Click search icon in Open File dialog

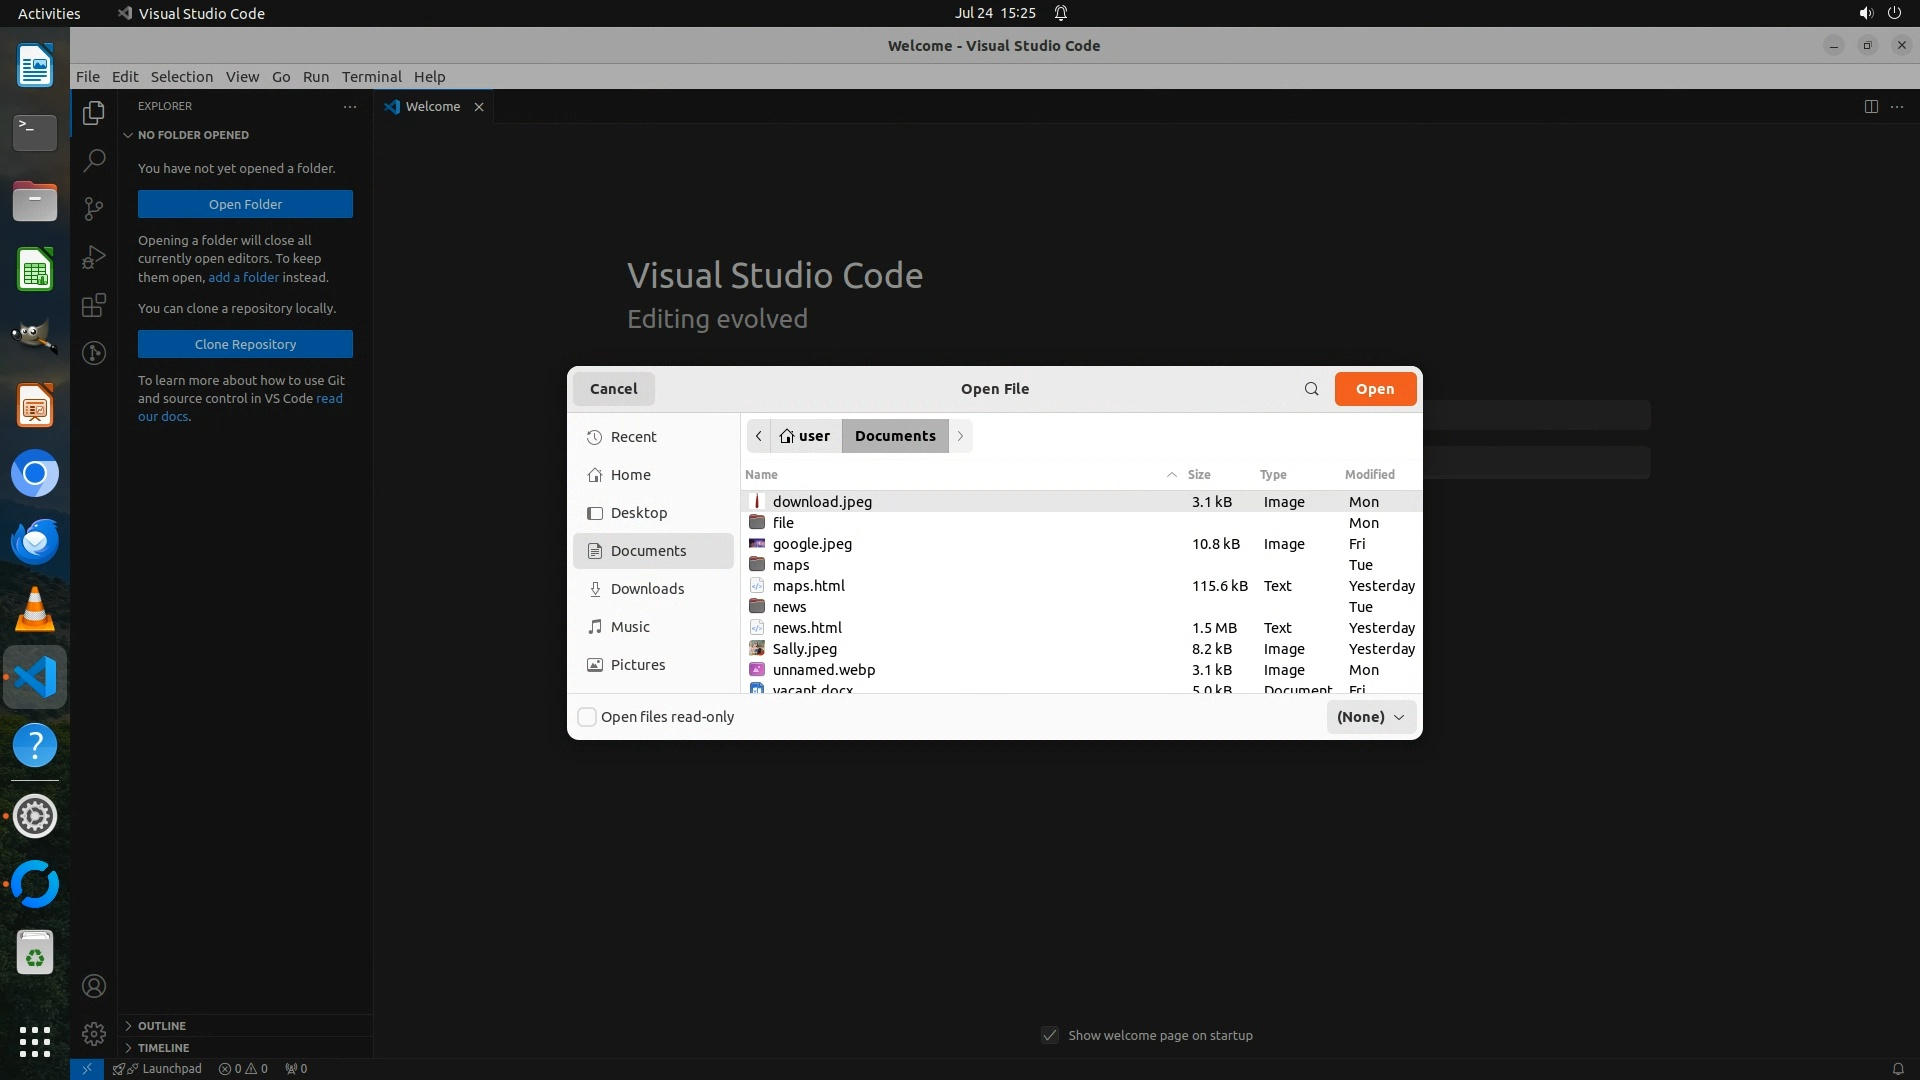click(1311, 389)
